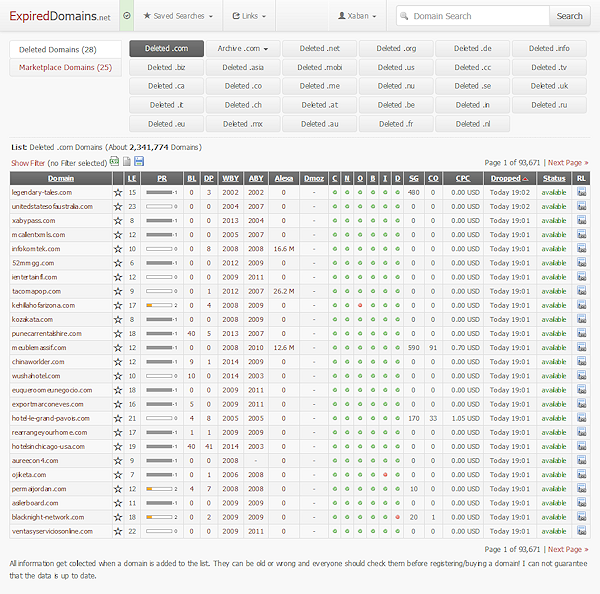Star ventasyserviciosonline.com as favorite
The image size is (600, 594).
118,532
